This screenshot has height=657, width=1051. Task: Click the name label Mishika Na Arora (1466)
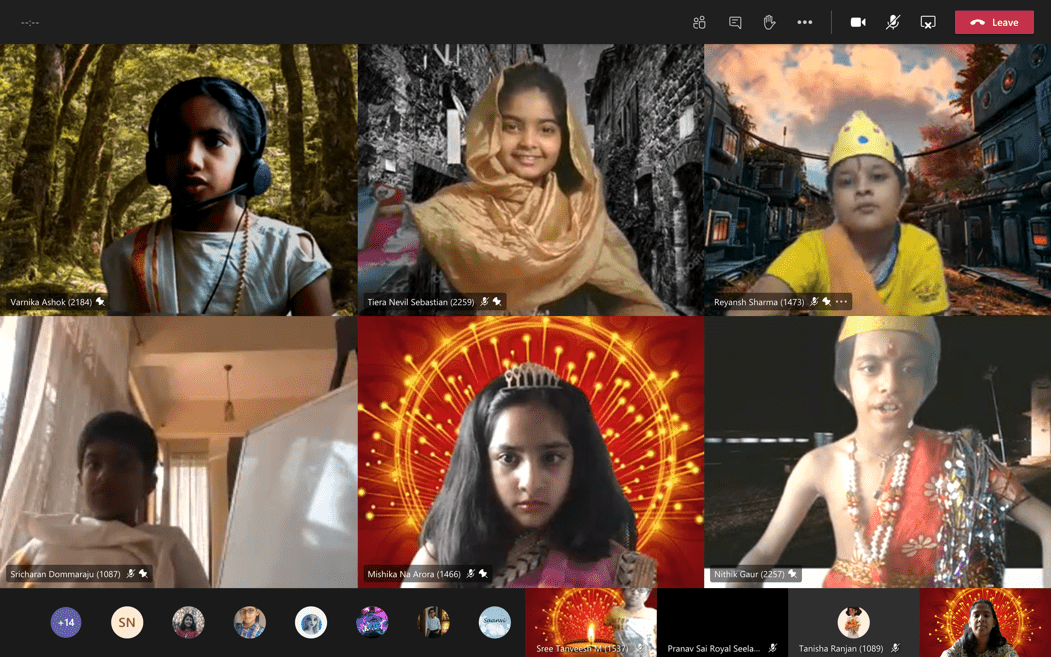click(x=414, y=574)
